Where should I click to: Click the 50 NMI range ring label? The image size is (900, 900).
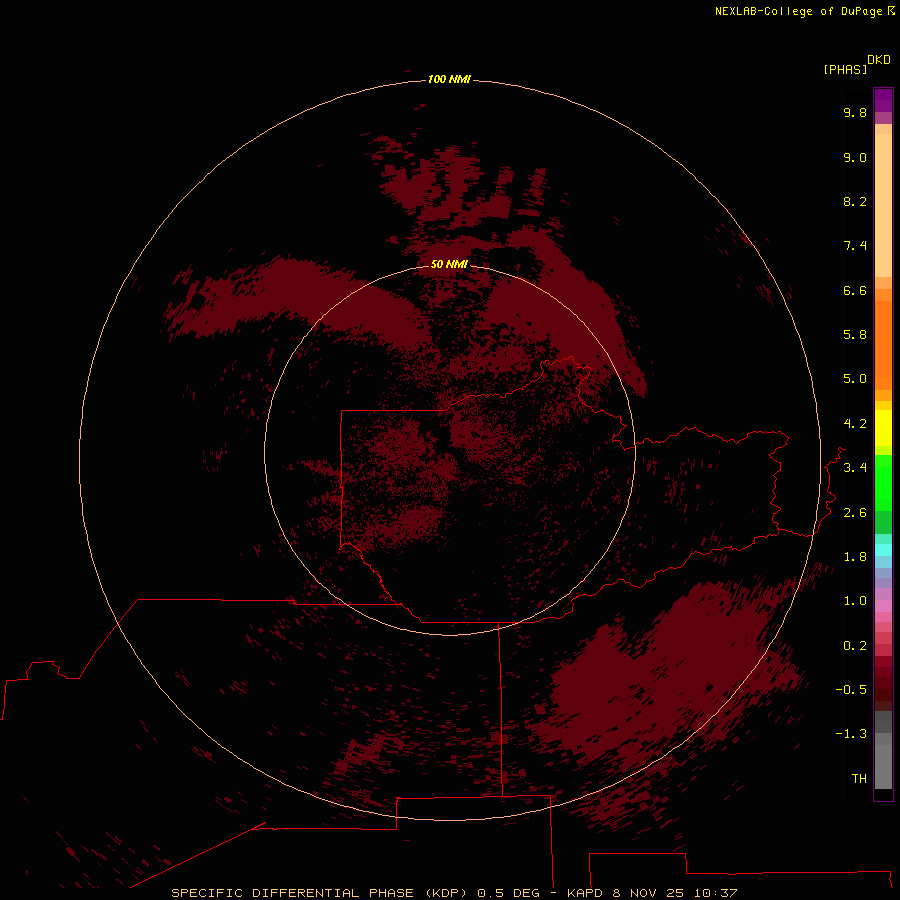[x=449, y=264]
